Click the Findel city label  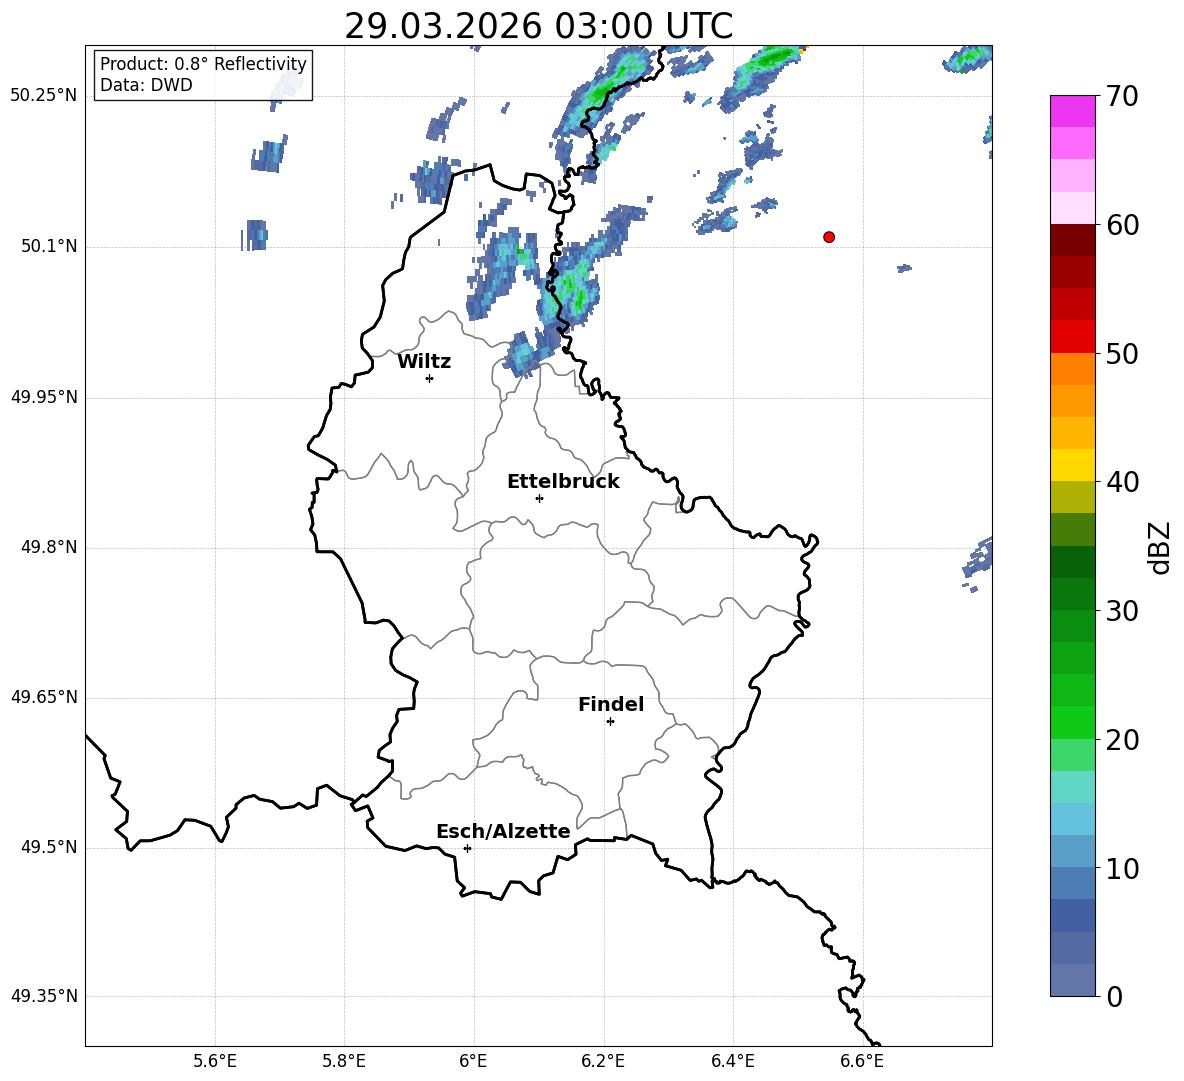611,704
